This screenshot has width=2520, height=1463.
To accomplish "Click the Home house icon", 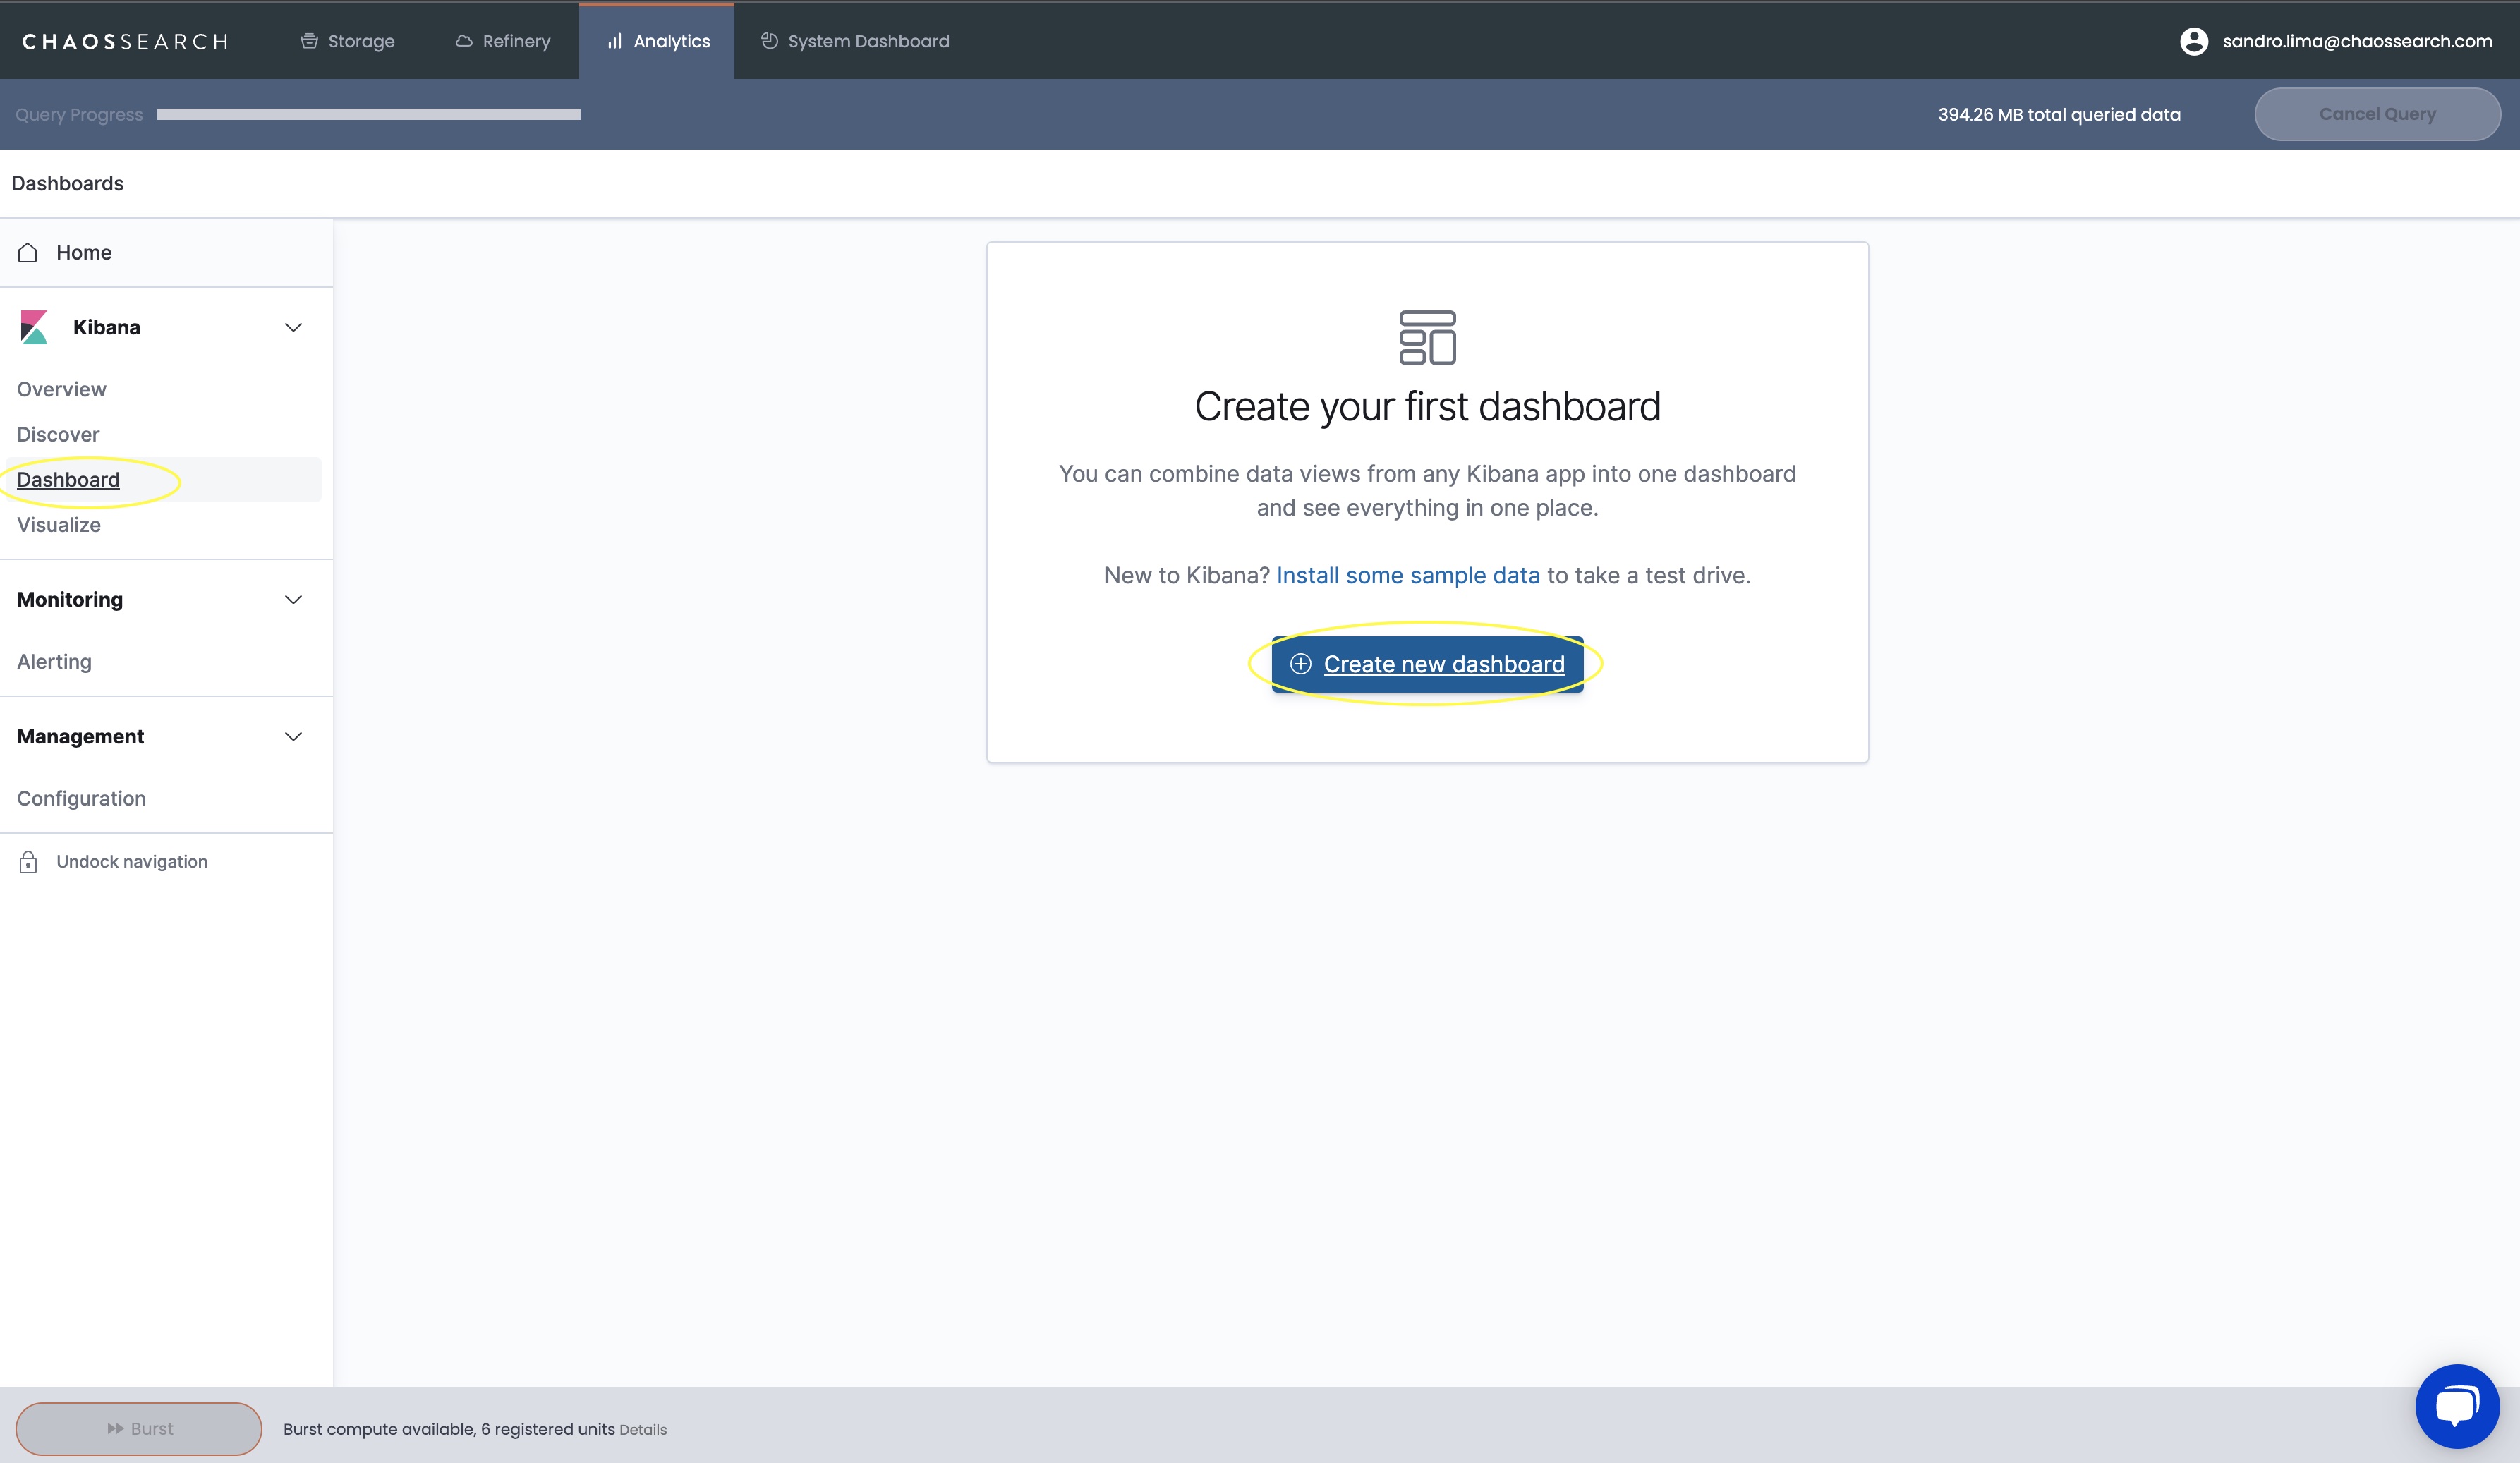I will click(x=28, y=252).
